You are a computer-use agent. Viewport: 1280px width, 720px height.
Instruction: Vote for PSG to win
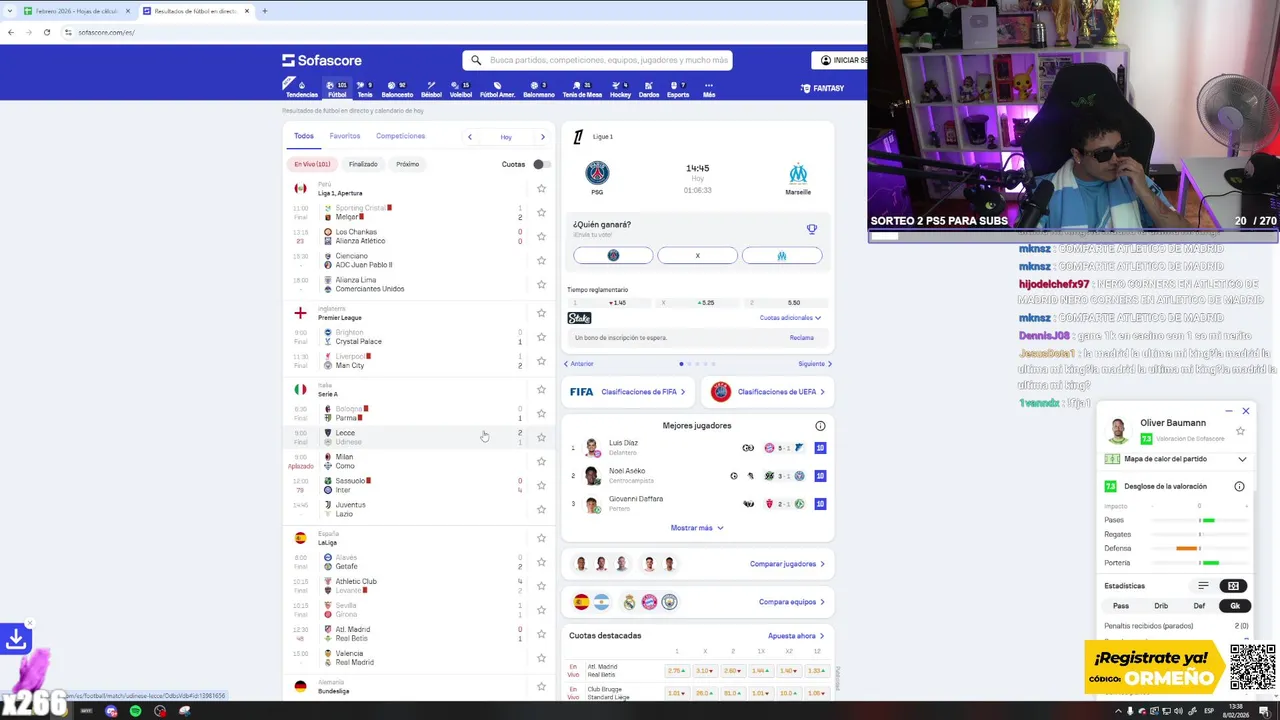click(613, 256)
